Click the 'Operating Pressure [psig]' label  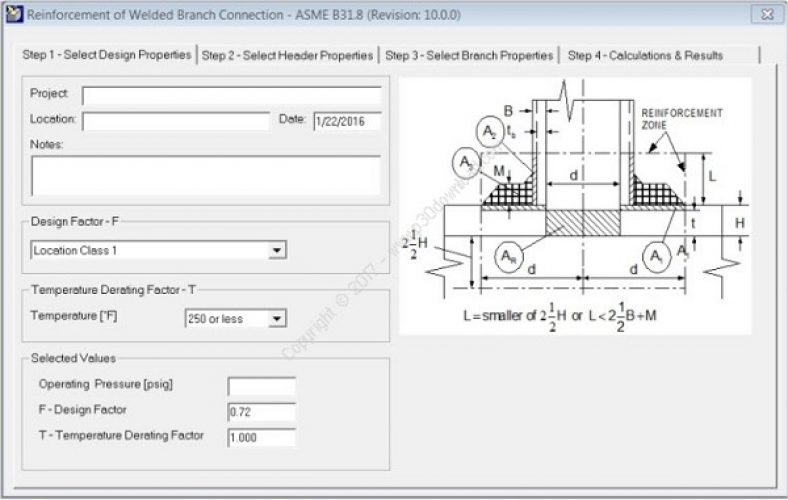coord(106,384)
